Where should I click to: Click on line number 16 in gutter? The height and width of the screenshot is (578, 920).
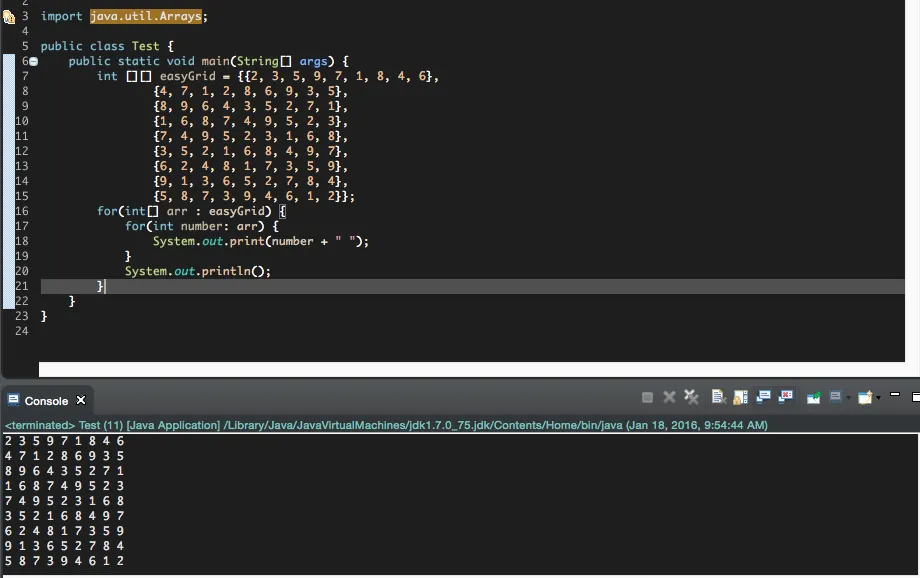click(22, 211)
